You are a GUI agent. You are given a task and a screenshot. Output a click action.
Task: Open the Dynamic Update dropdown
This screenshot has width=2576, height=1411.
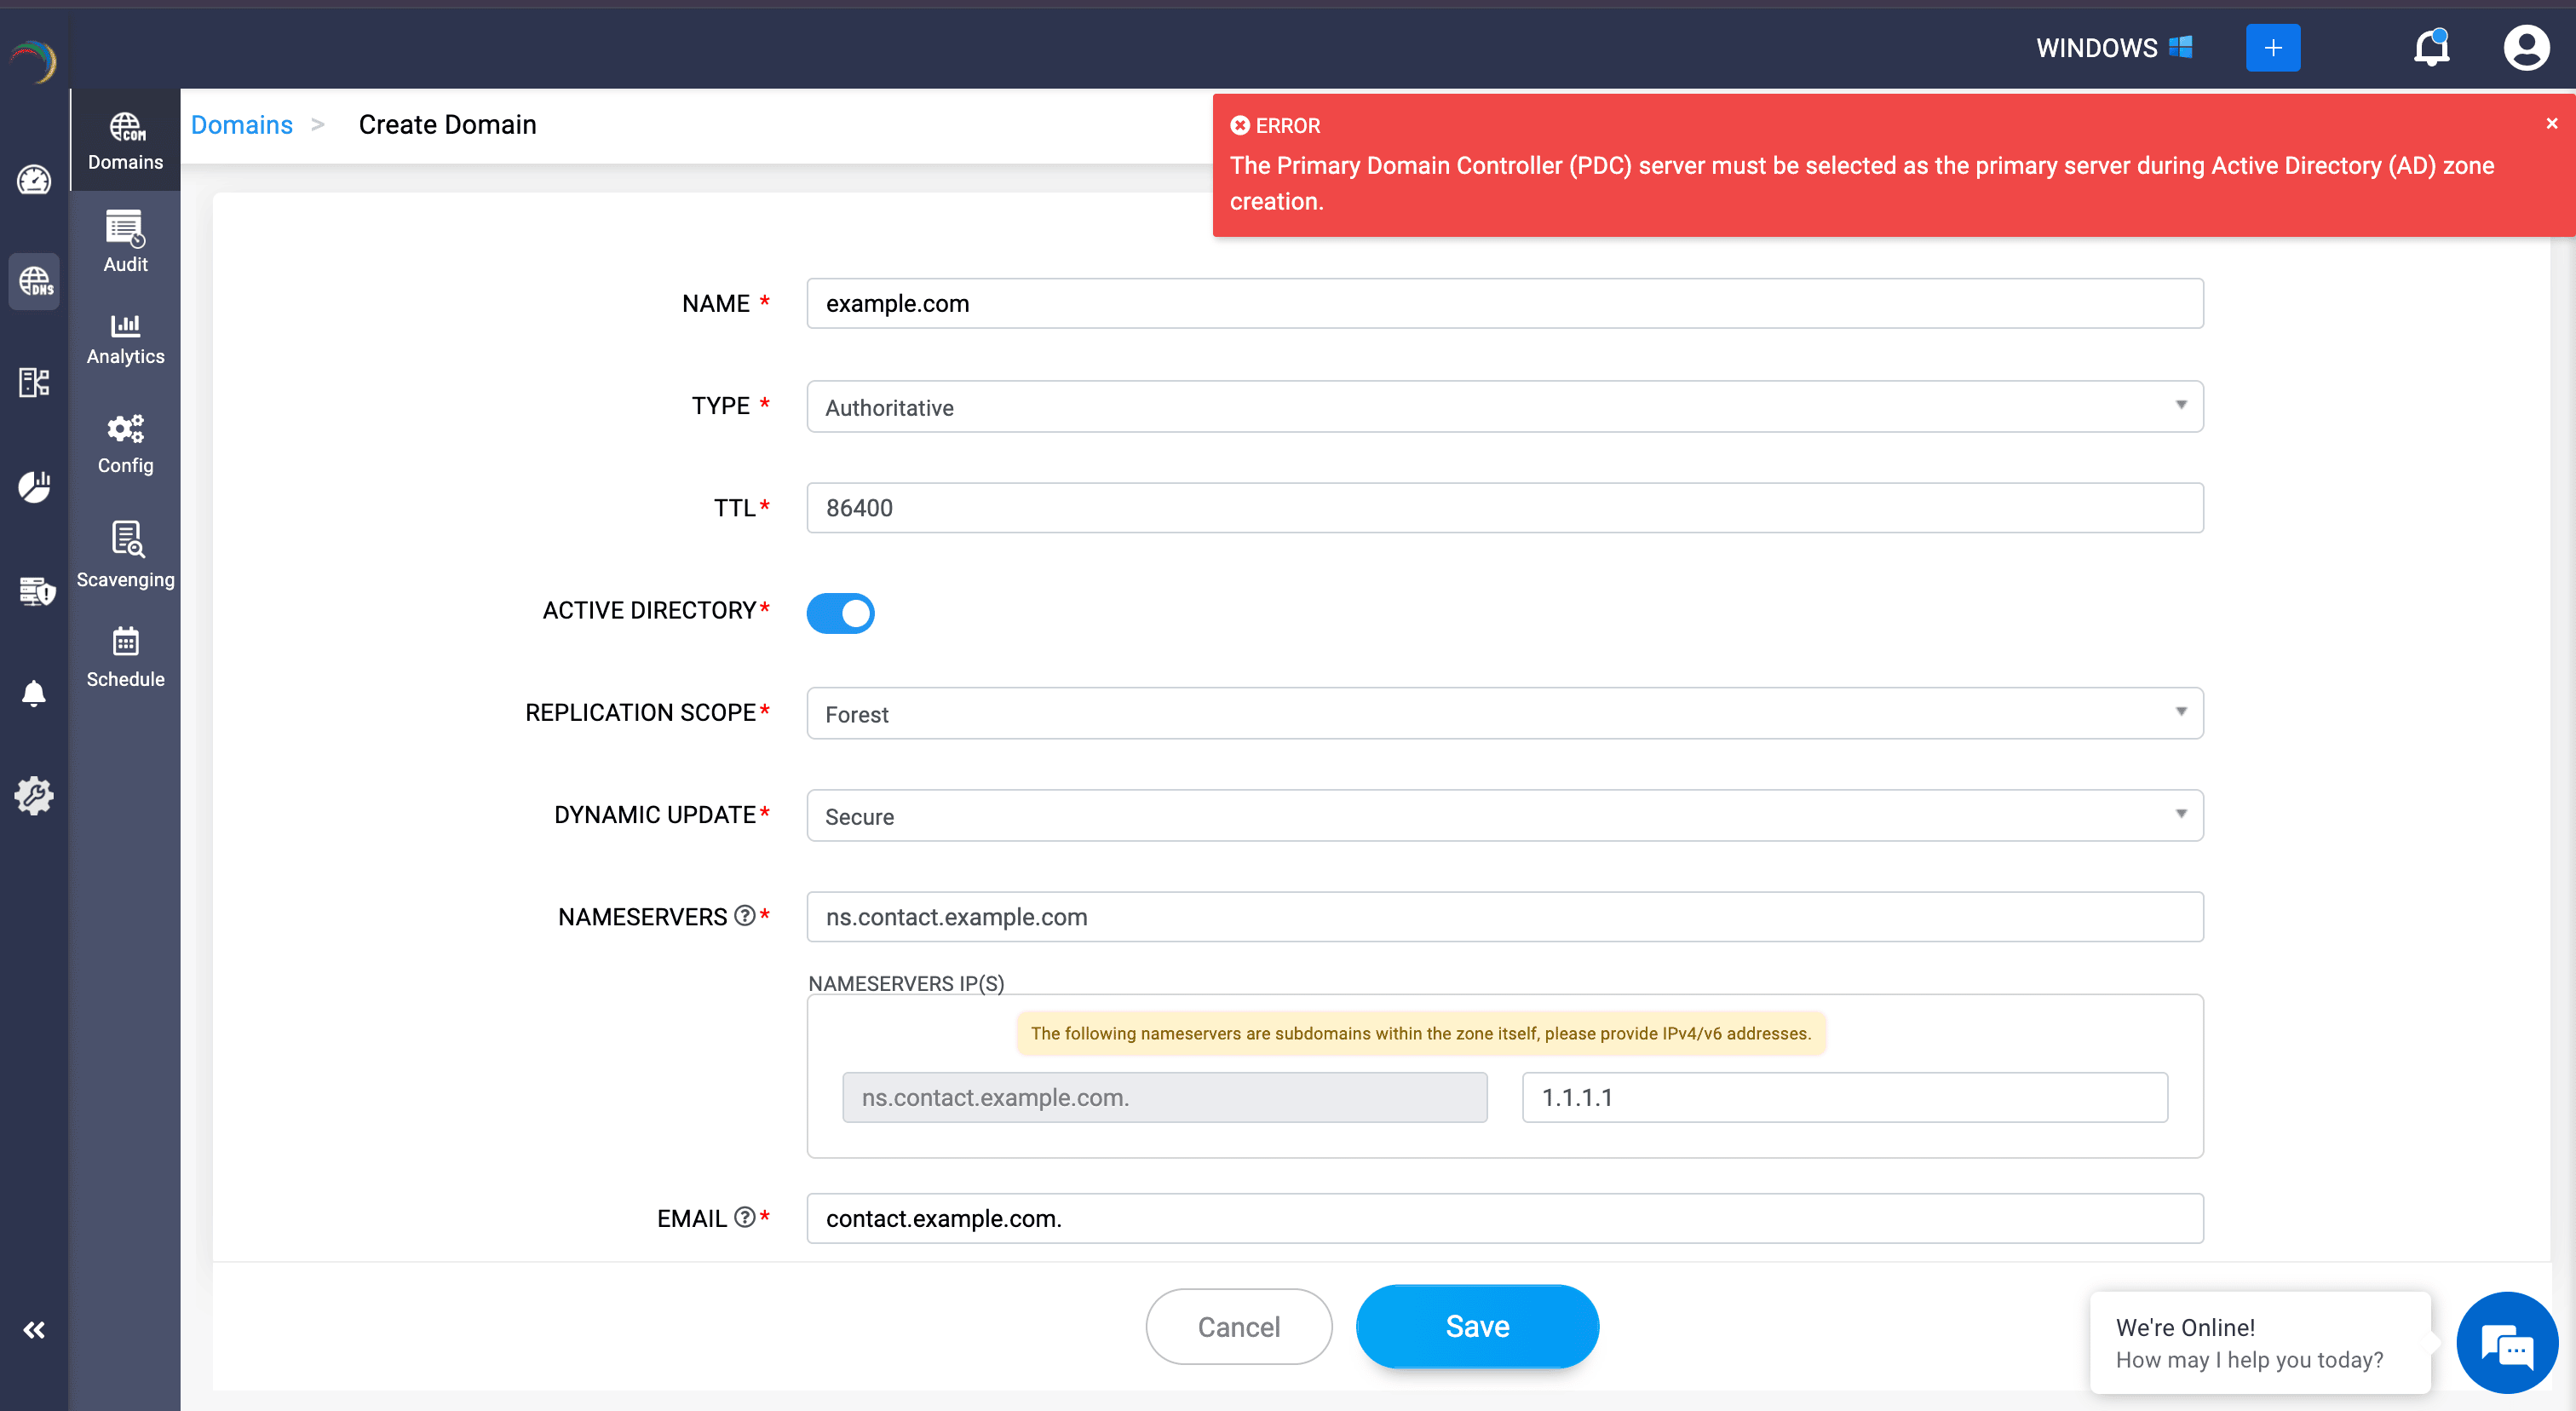(x=1504, y=816)
